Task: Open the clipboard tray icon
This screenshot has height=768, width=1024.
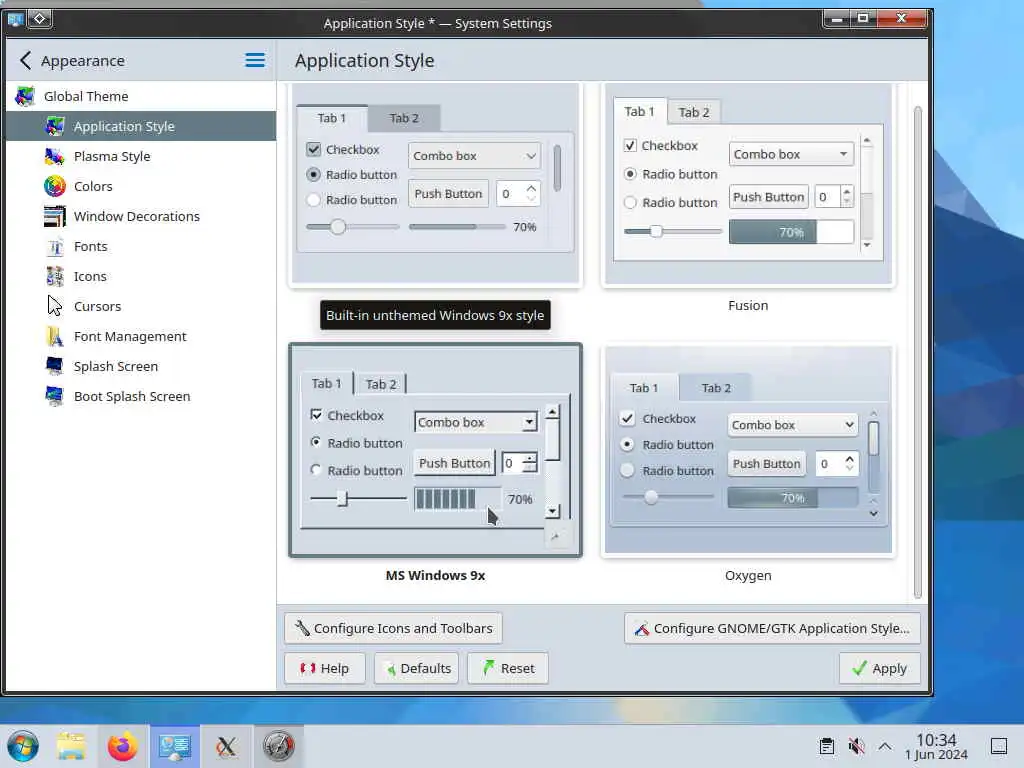Action: point(827,746)
